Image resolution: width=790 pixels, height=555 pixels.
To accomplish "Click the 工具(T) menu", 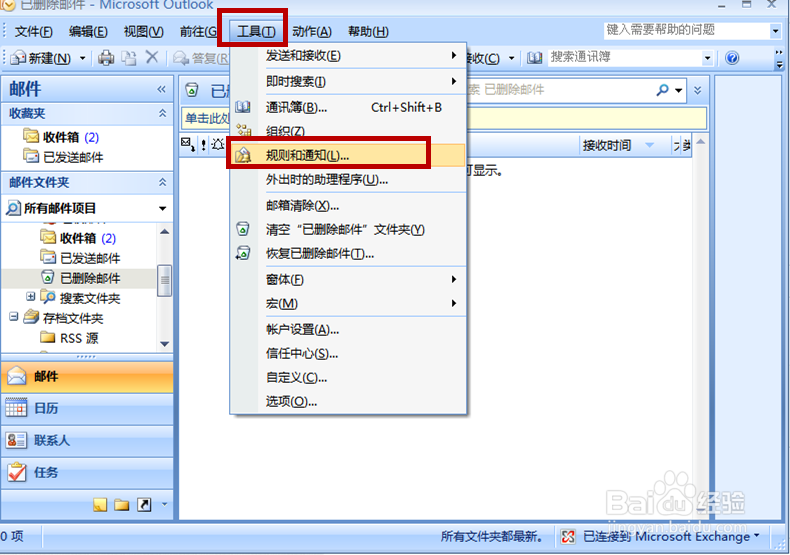I will click(x=256, y=32).
